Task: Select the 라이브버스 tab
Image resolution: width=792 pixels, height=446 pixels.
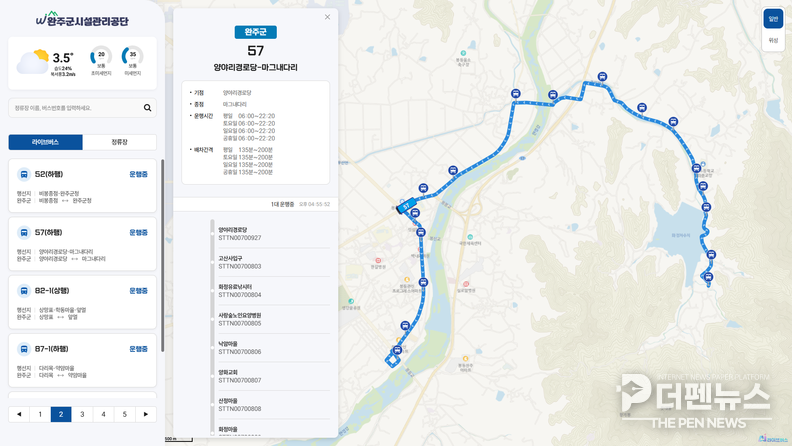Action: (45, 142)
